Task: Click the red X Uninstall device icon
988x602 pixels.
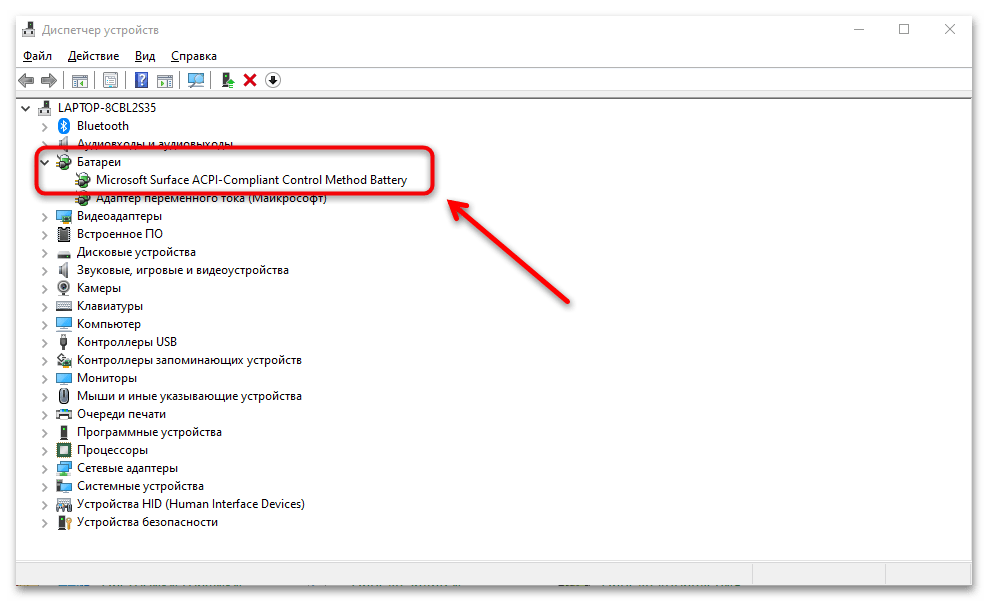Action: [250, 80]
